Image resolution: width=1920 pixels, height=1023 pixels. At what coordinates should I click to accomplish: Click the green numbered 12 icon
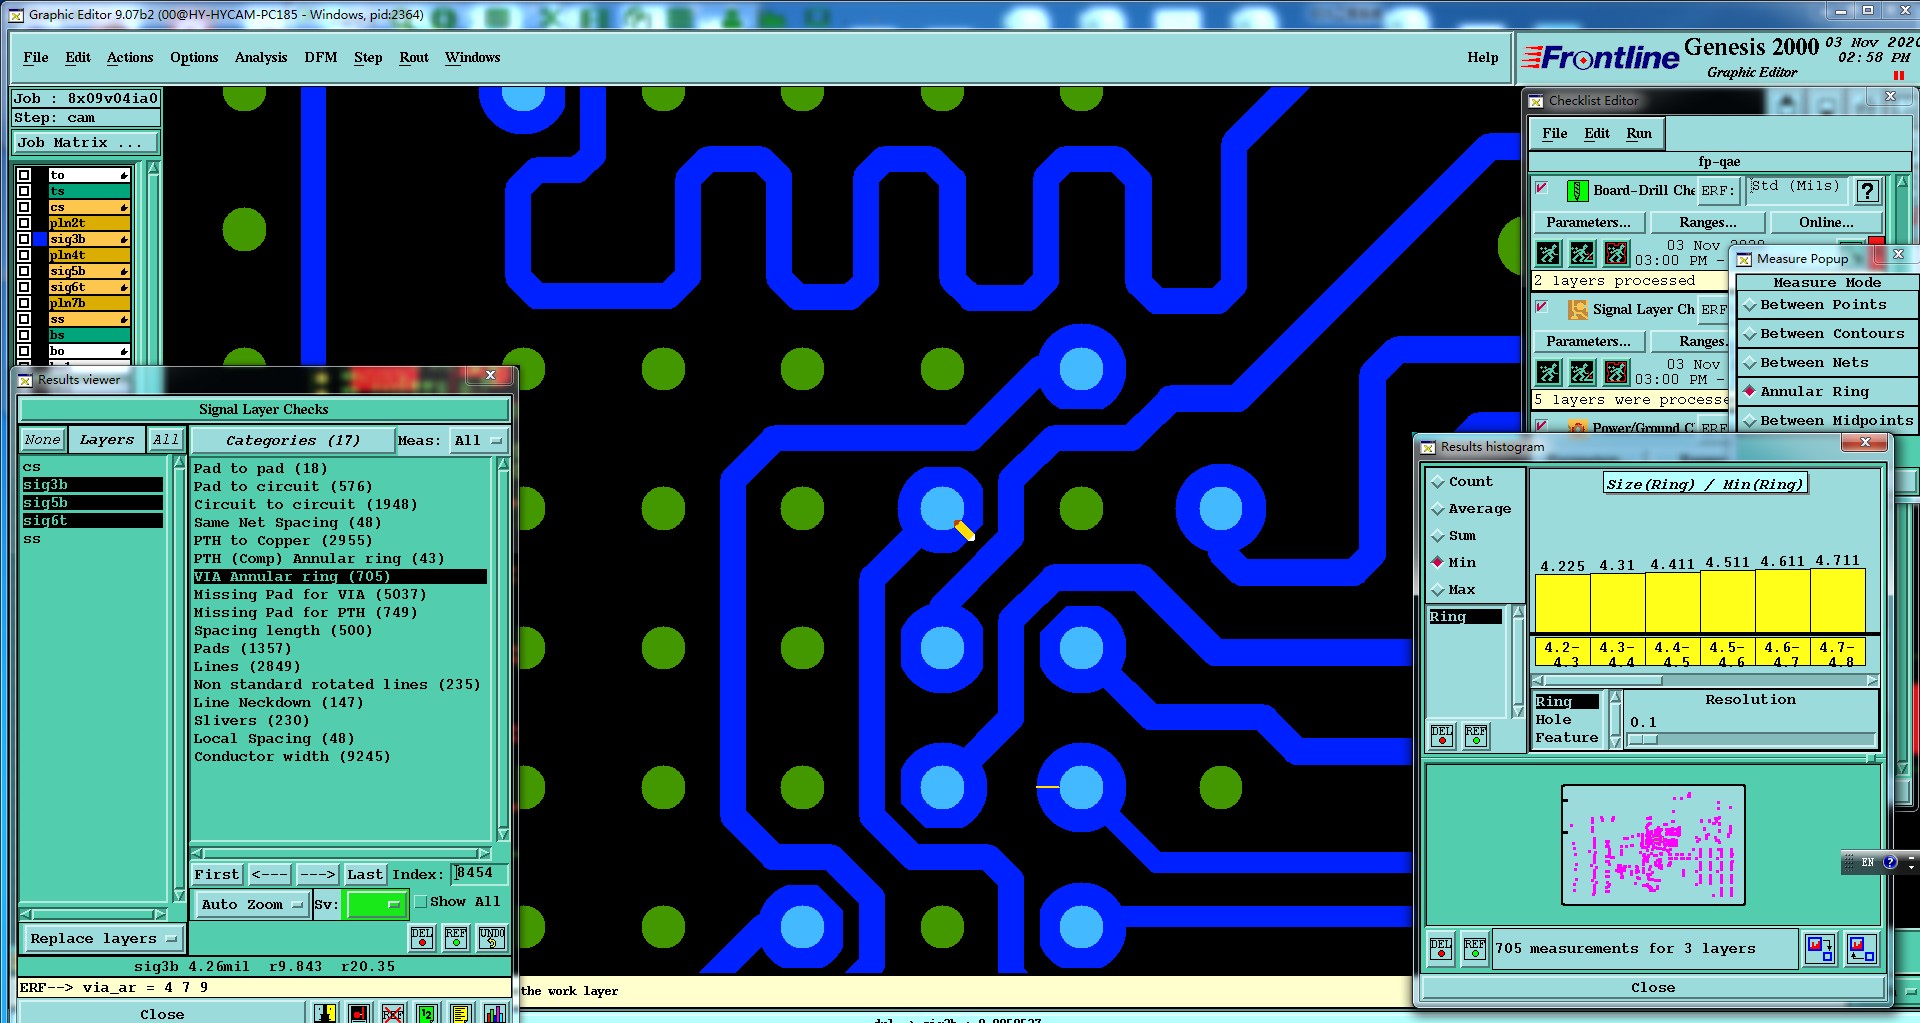(x=427, y=1013)
